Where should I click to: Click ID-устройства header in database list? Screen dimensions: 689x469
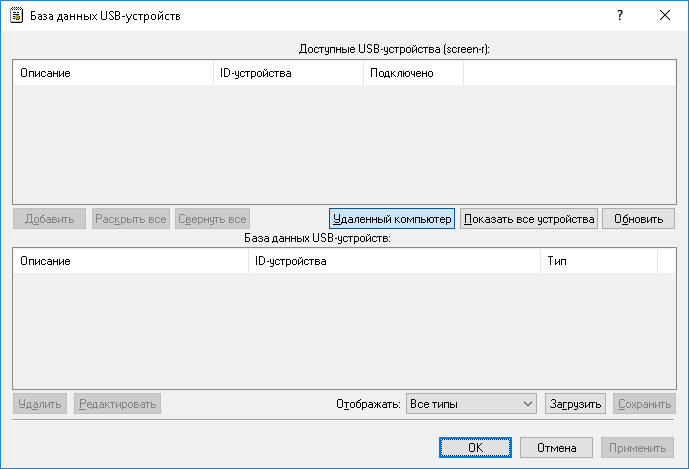point(393,261)
